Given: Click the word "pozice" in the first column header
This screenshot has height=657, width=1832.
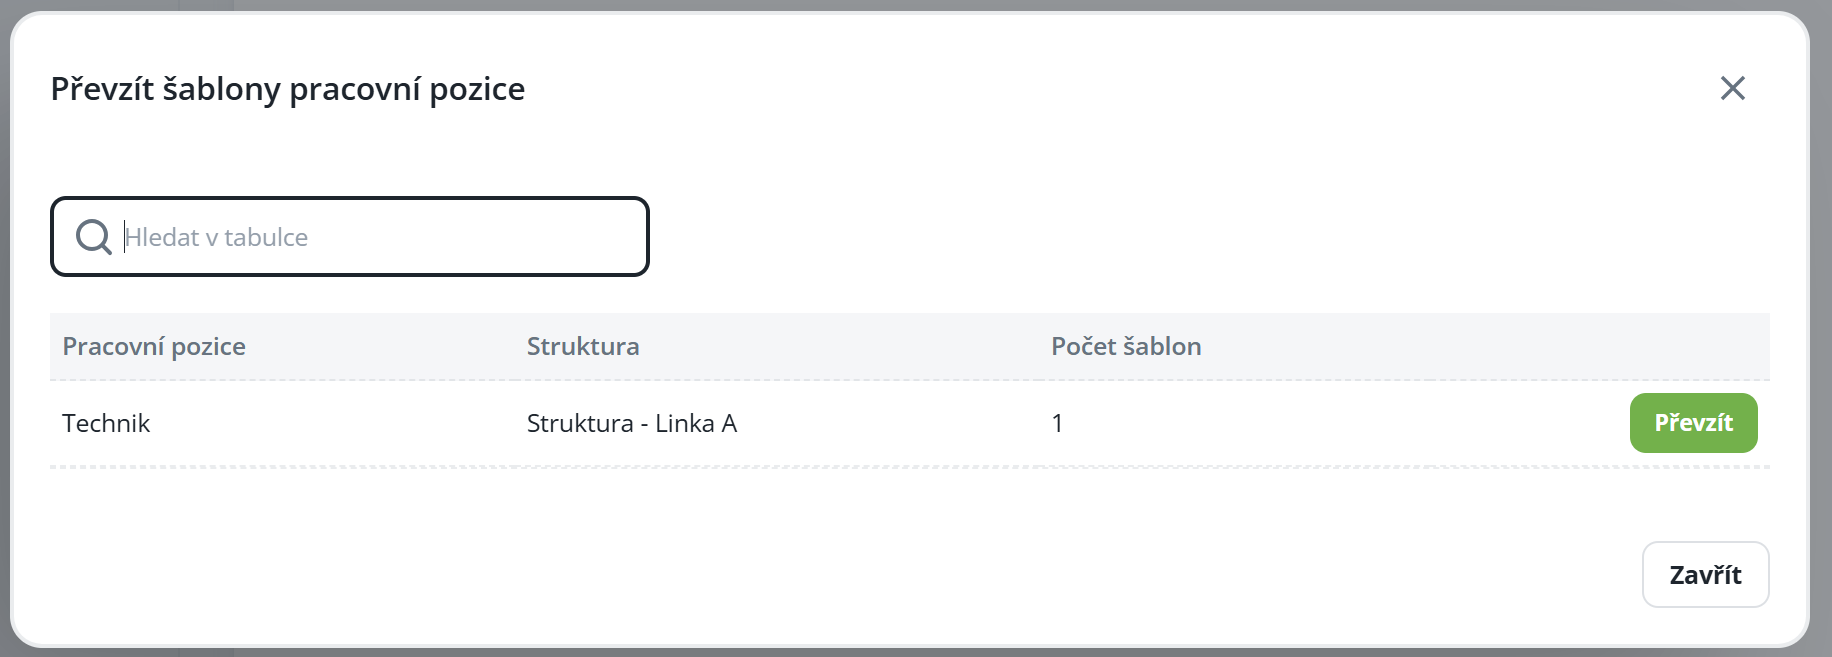Looking at the screenshot, I should point(208,346).
